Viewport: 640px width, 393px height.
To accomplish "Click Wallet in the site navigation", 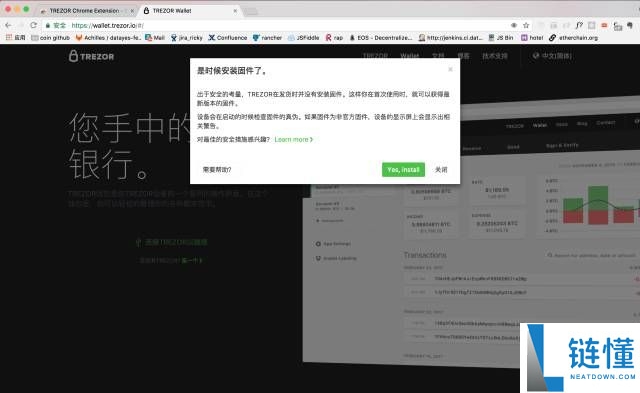I will click(409, 56).
